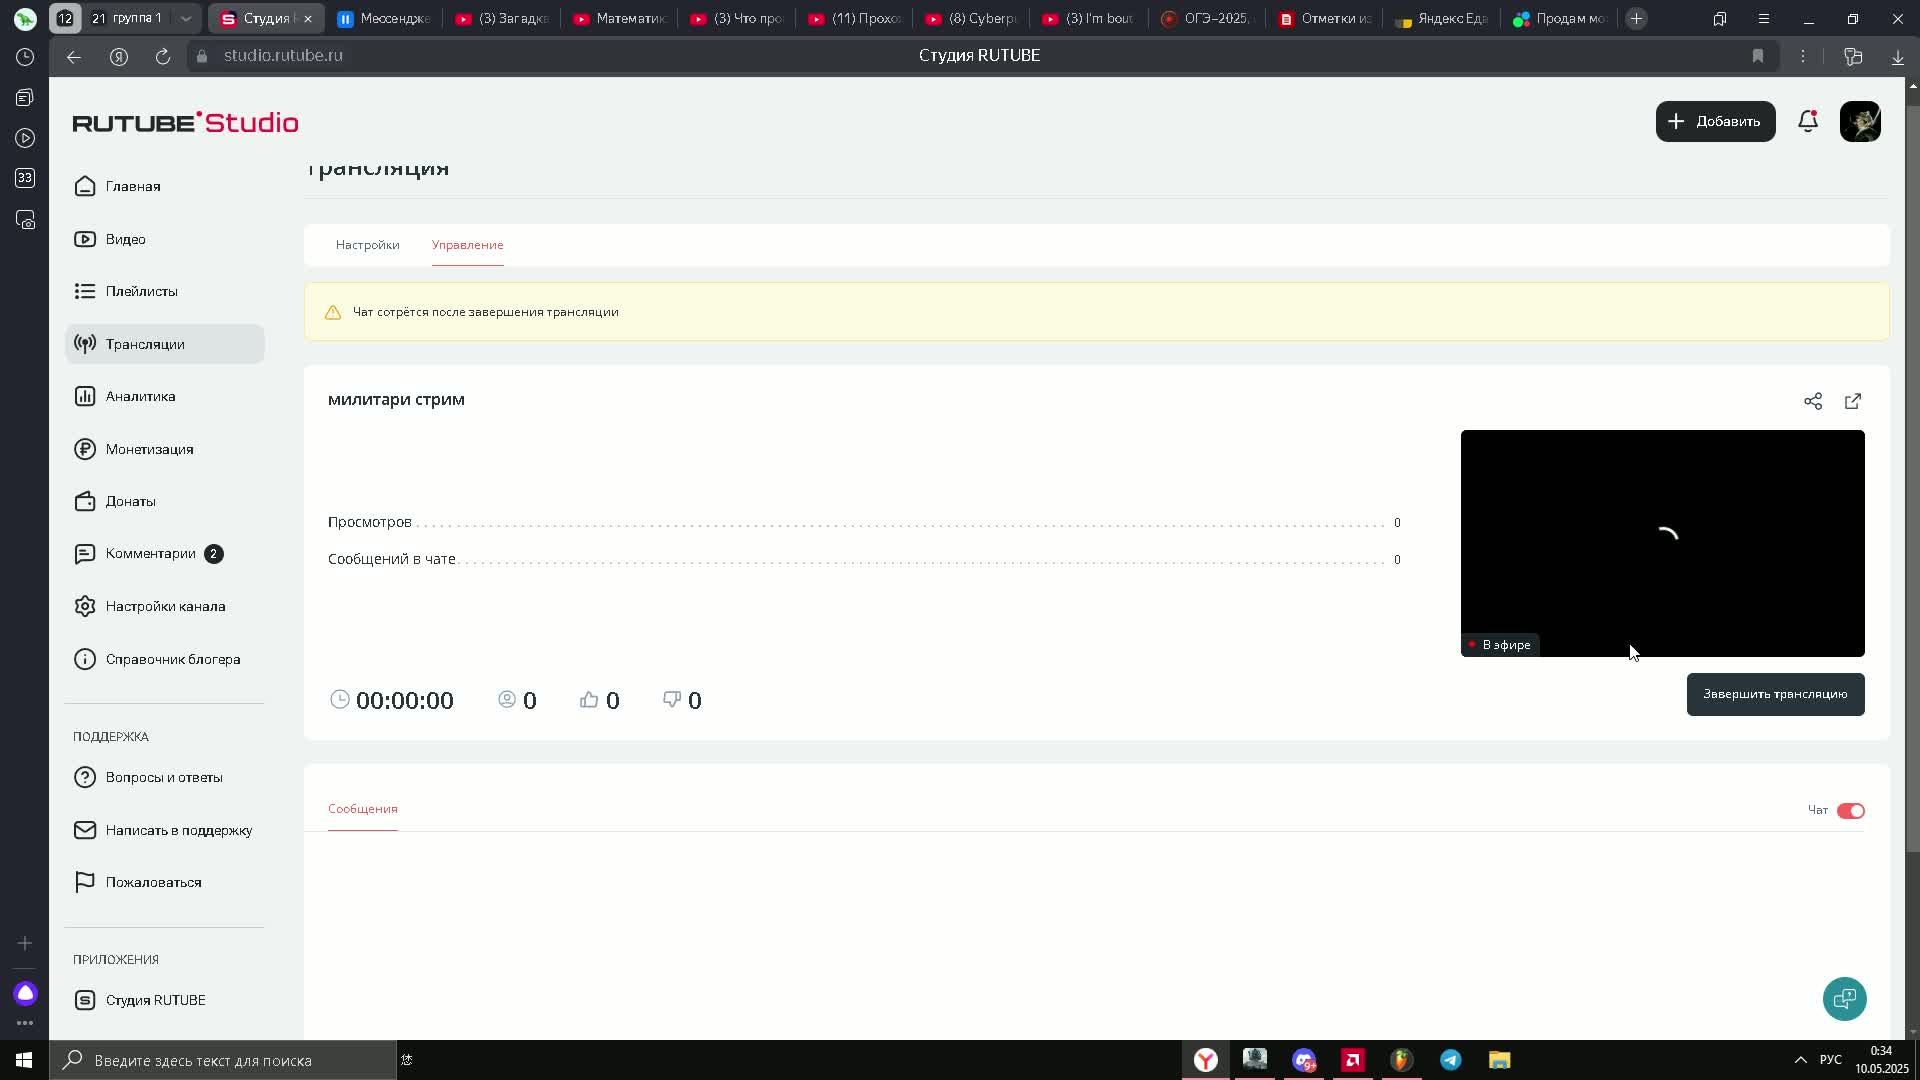Open the support chat bubble icon

(1844, 998)
